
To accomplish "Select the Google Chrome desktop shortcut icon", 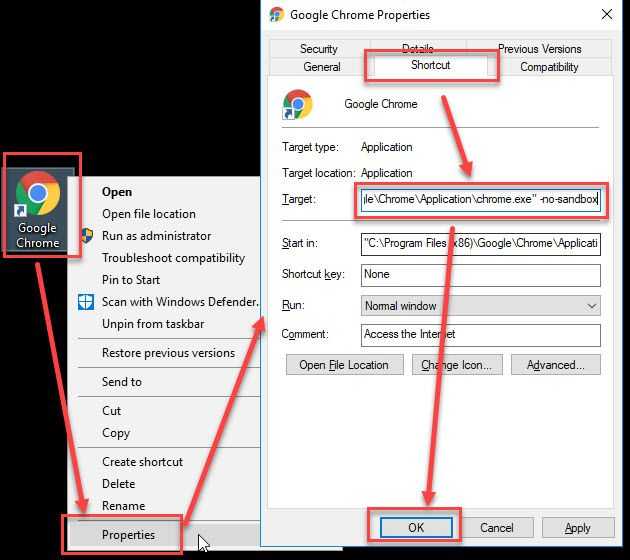I will coord(38,209).
